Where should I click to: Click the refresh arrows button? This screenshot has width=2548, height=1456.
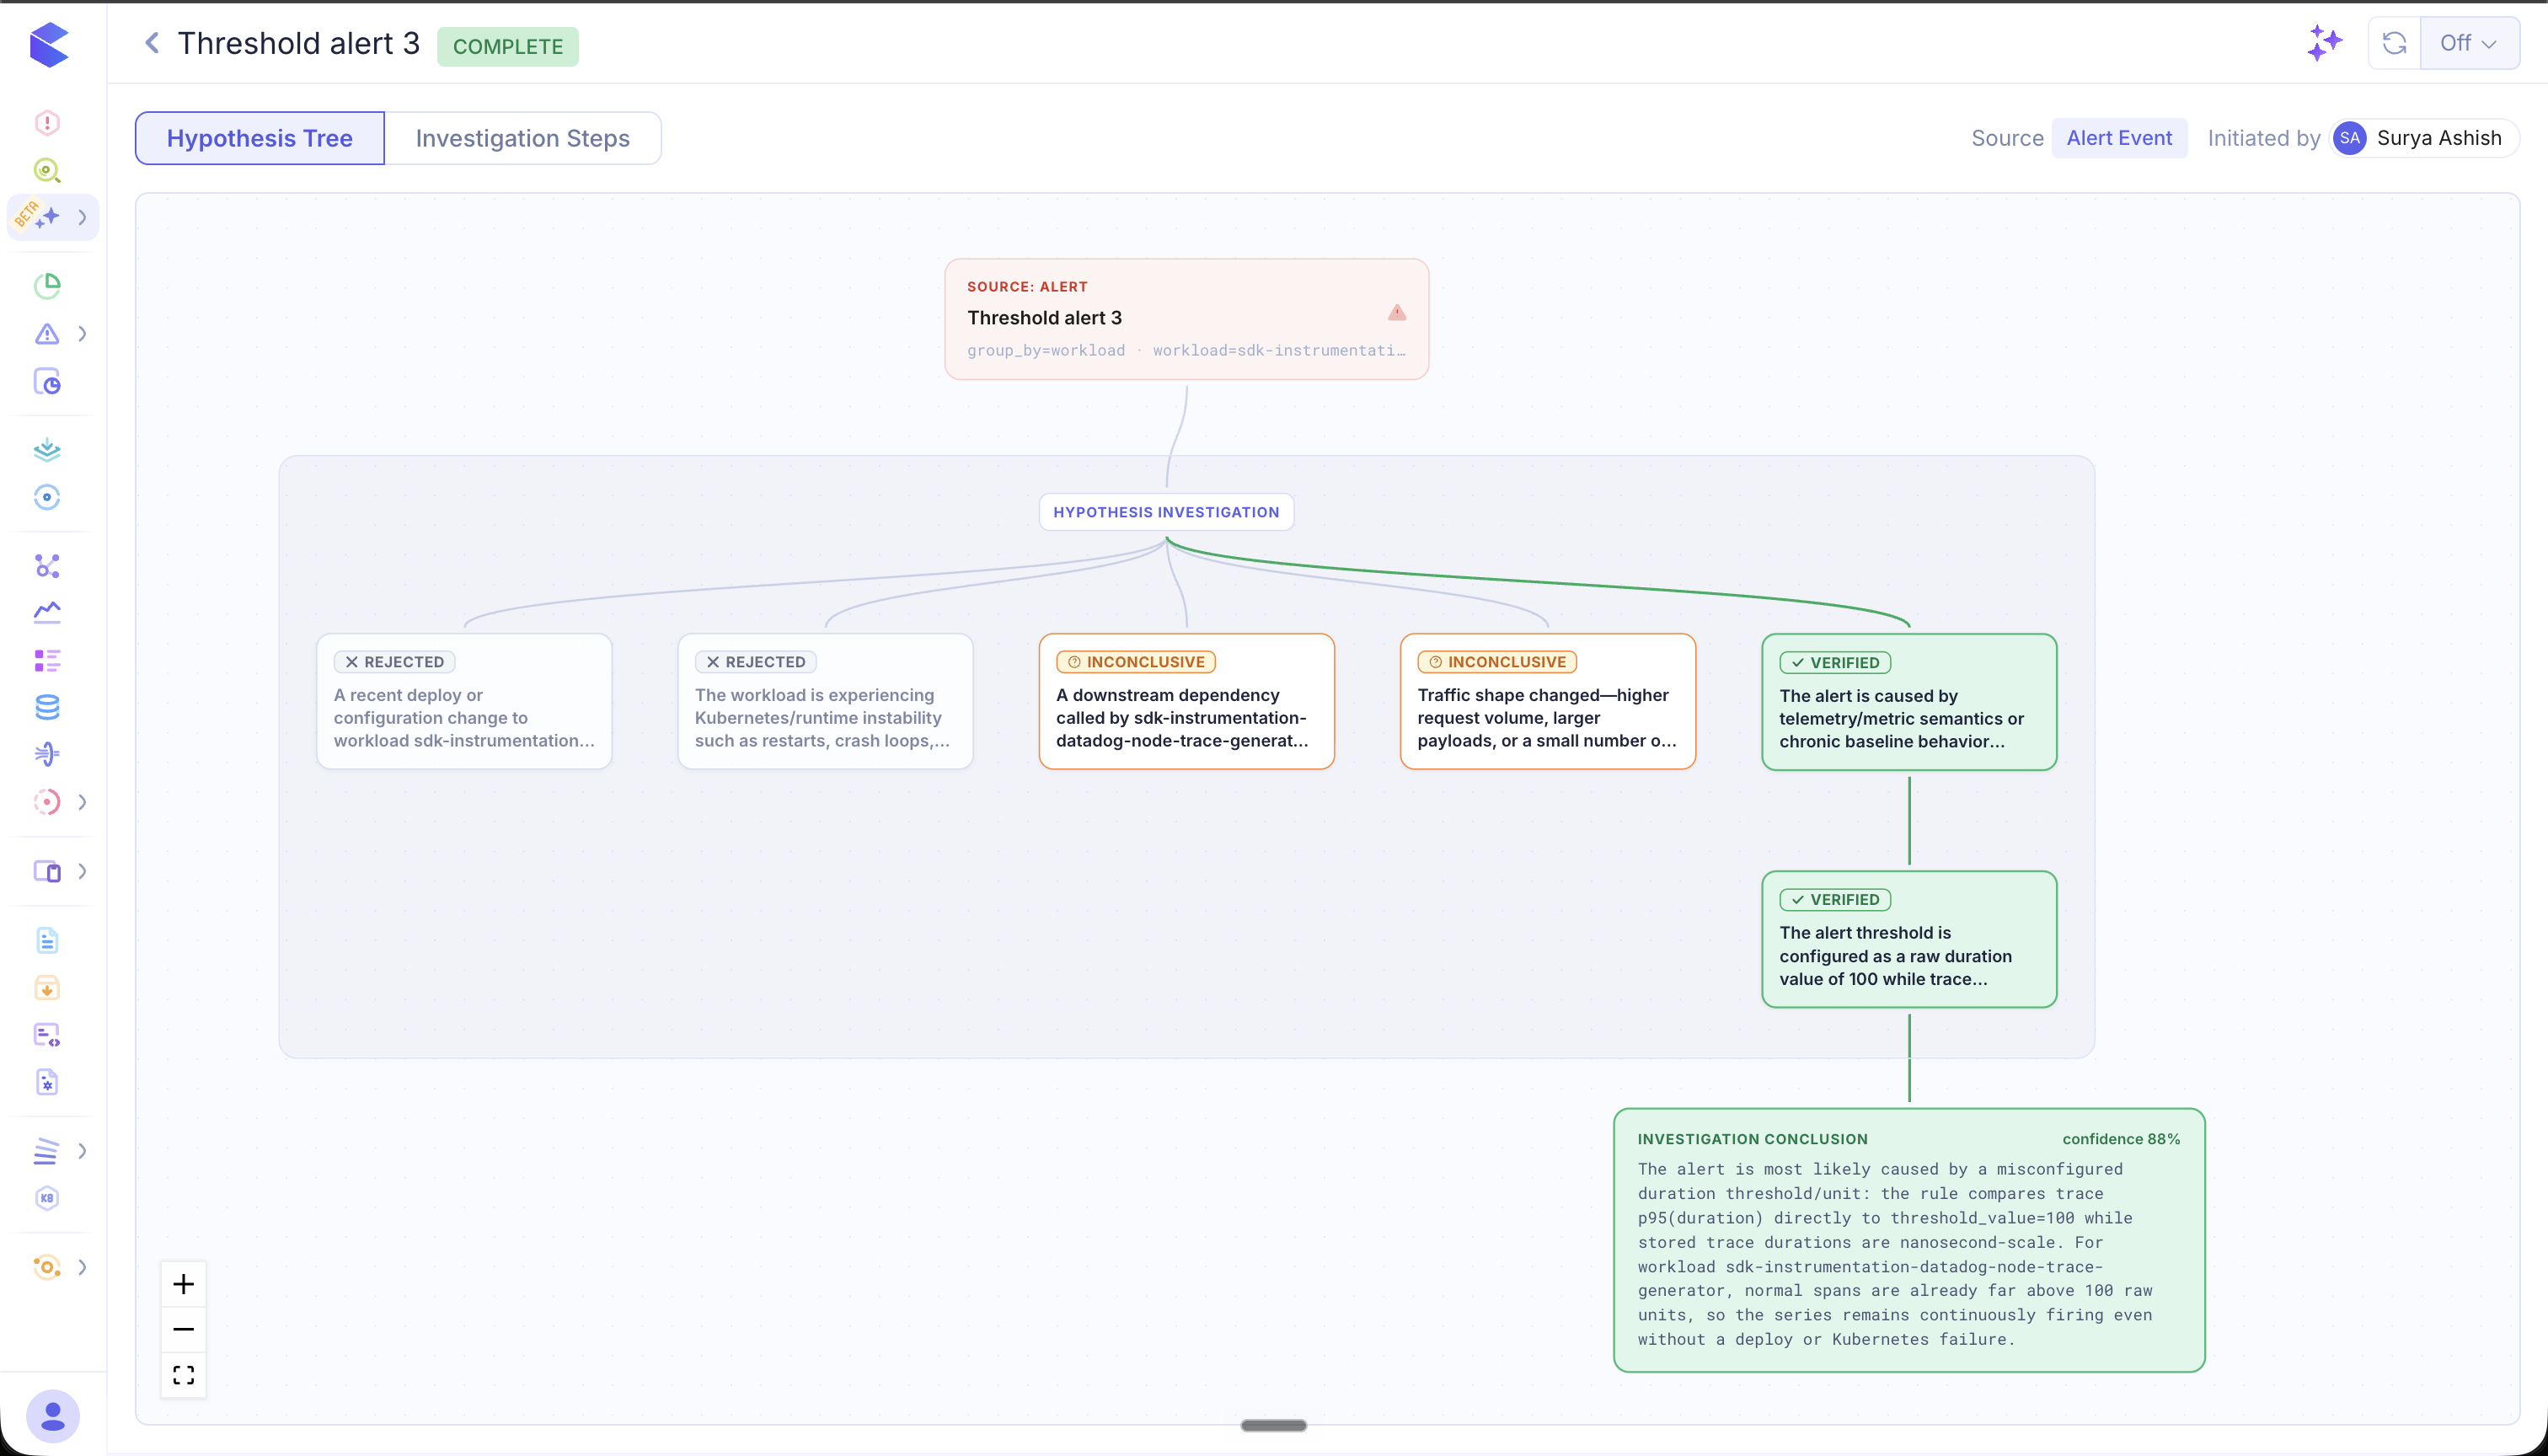(x=2394, y=43)
